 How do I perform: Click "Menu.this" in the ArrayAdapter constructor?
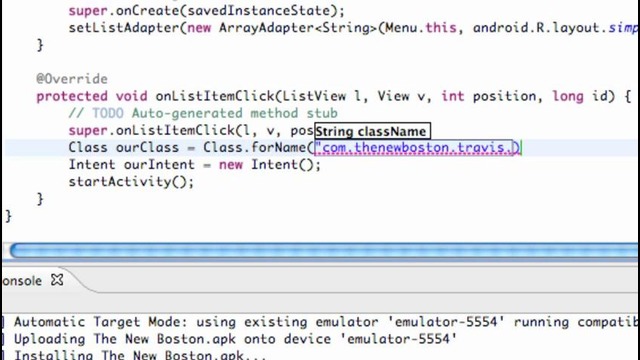point(421,28)
